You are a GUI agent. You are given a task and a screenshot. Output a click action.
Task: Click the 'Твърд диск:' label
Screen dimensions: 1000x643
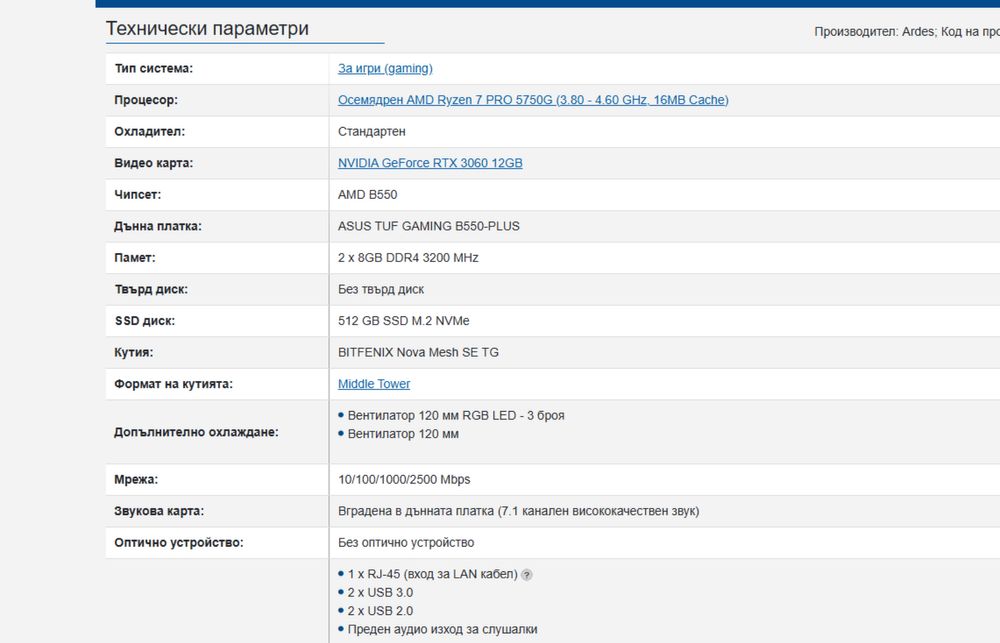click(151, 289)
